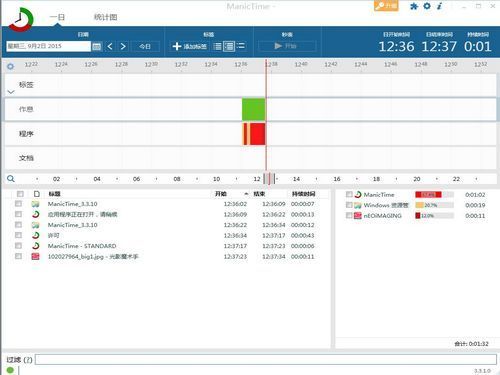
Task: Collapse the tags row chevron
Action: coord(11,92)
